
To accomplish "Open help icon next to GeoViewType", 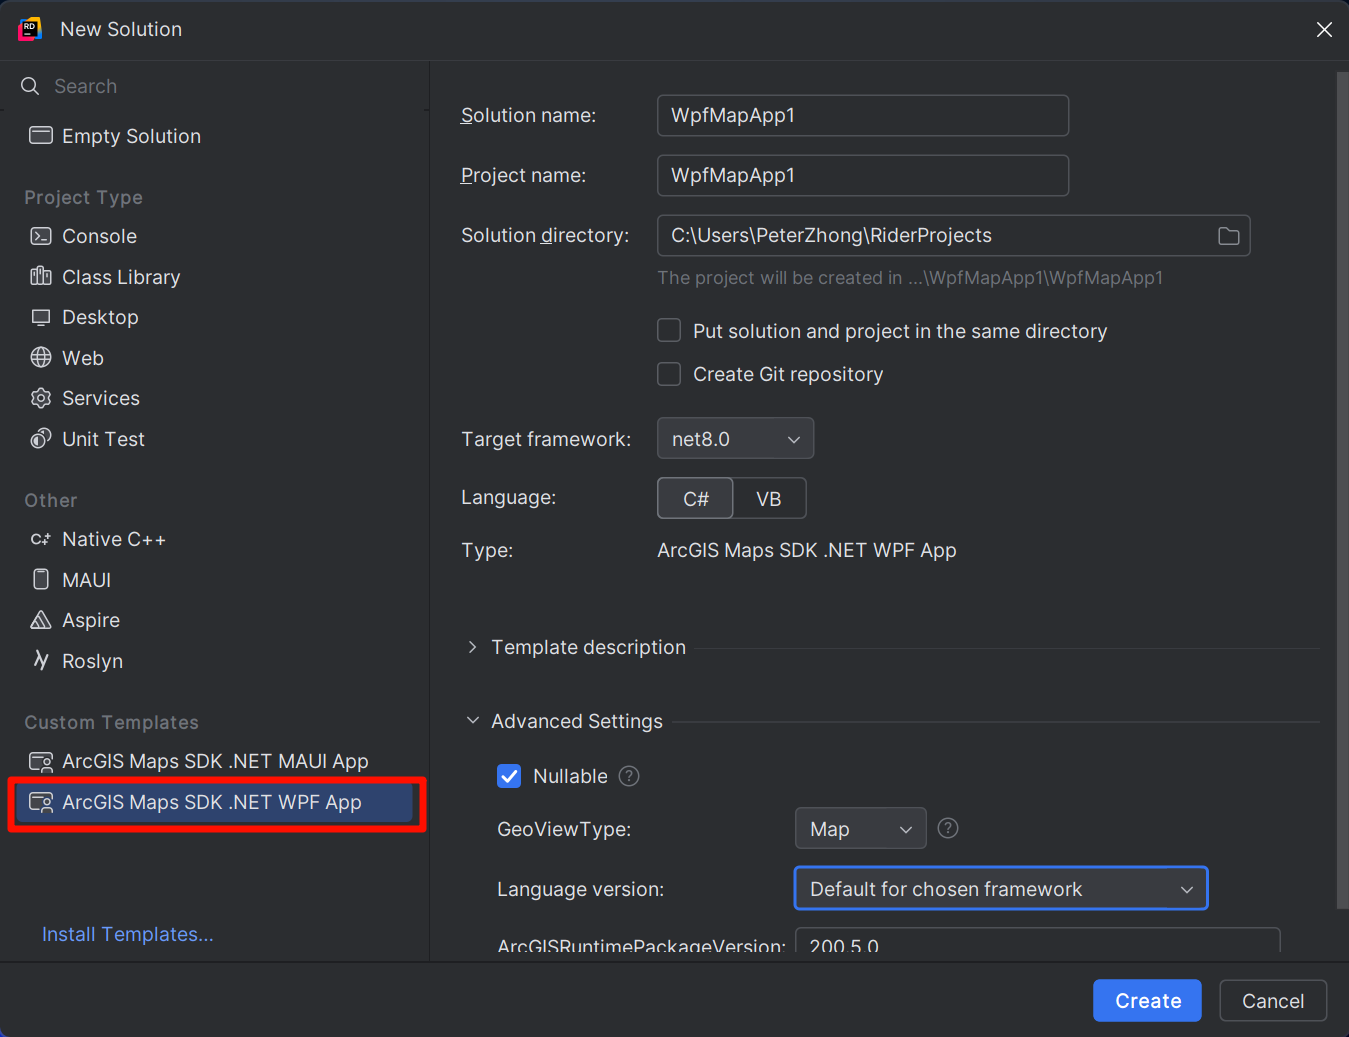I will pyautogui.click(x=948, y=828).
